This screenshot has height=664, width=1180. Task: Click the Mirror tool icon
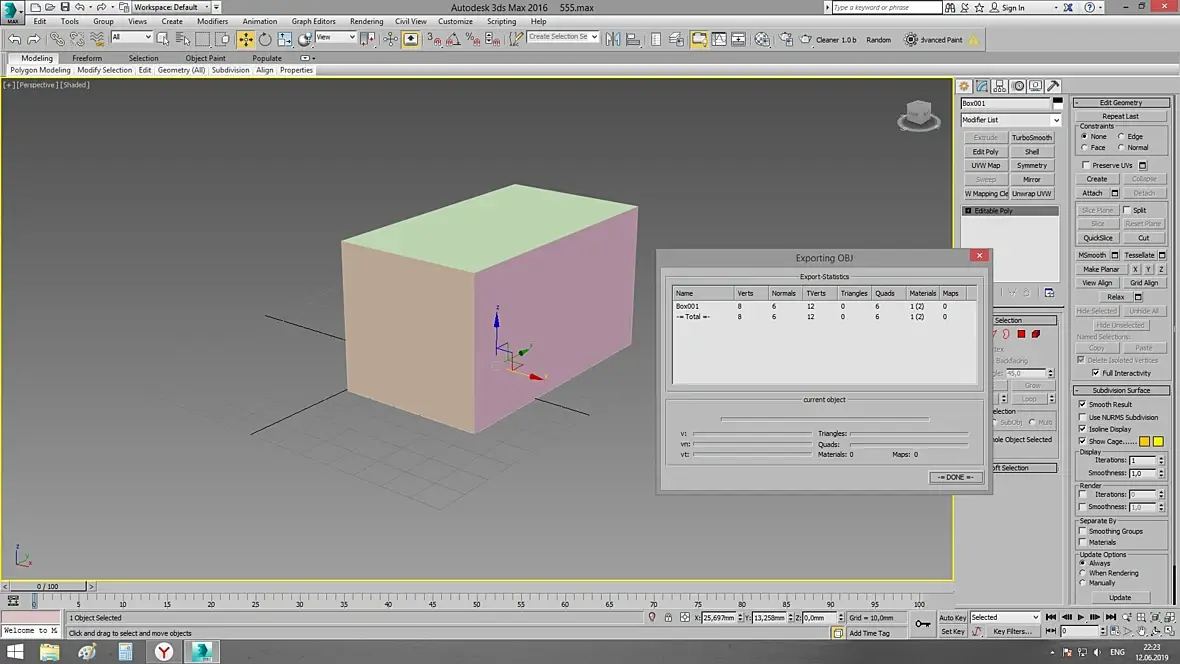click(613, 39)
